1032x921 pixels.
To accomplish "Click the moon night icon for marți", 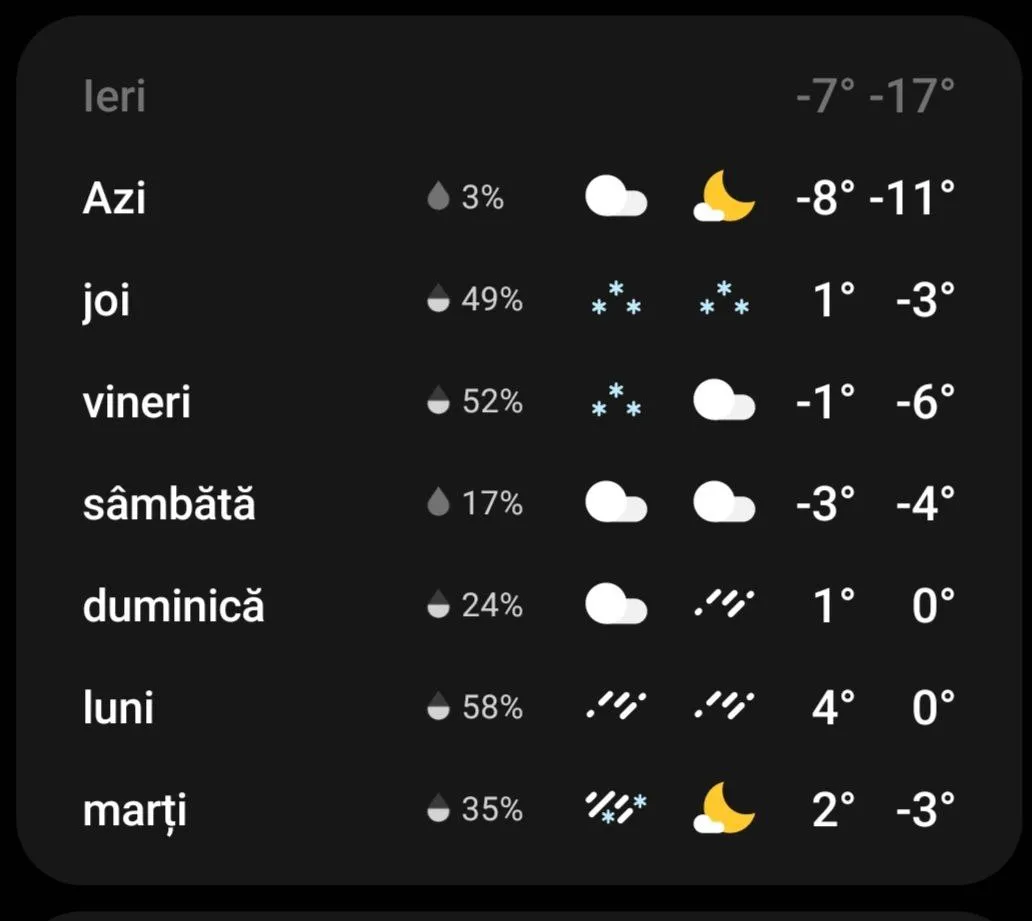I will [724, 808].
